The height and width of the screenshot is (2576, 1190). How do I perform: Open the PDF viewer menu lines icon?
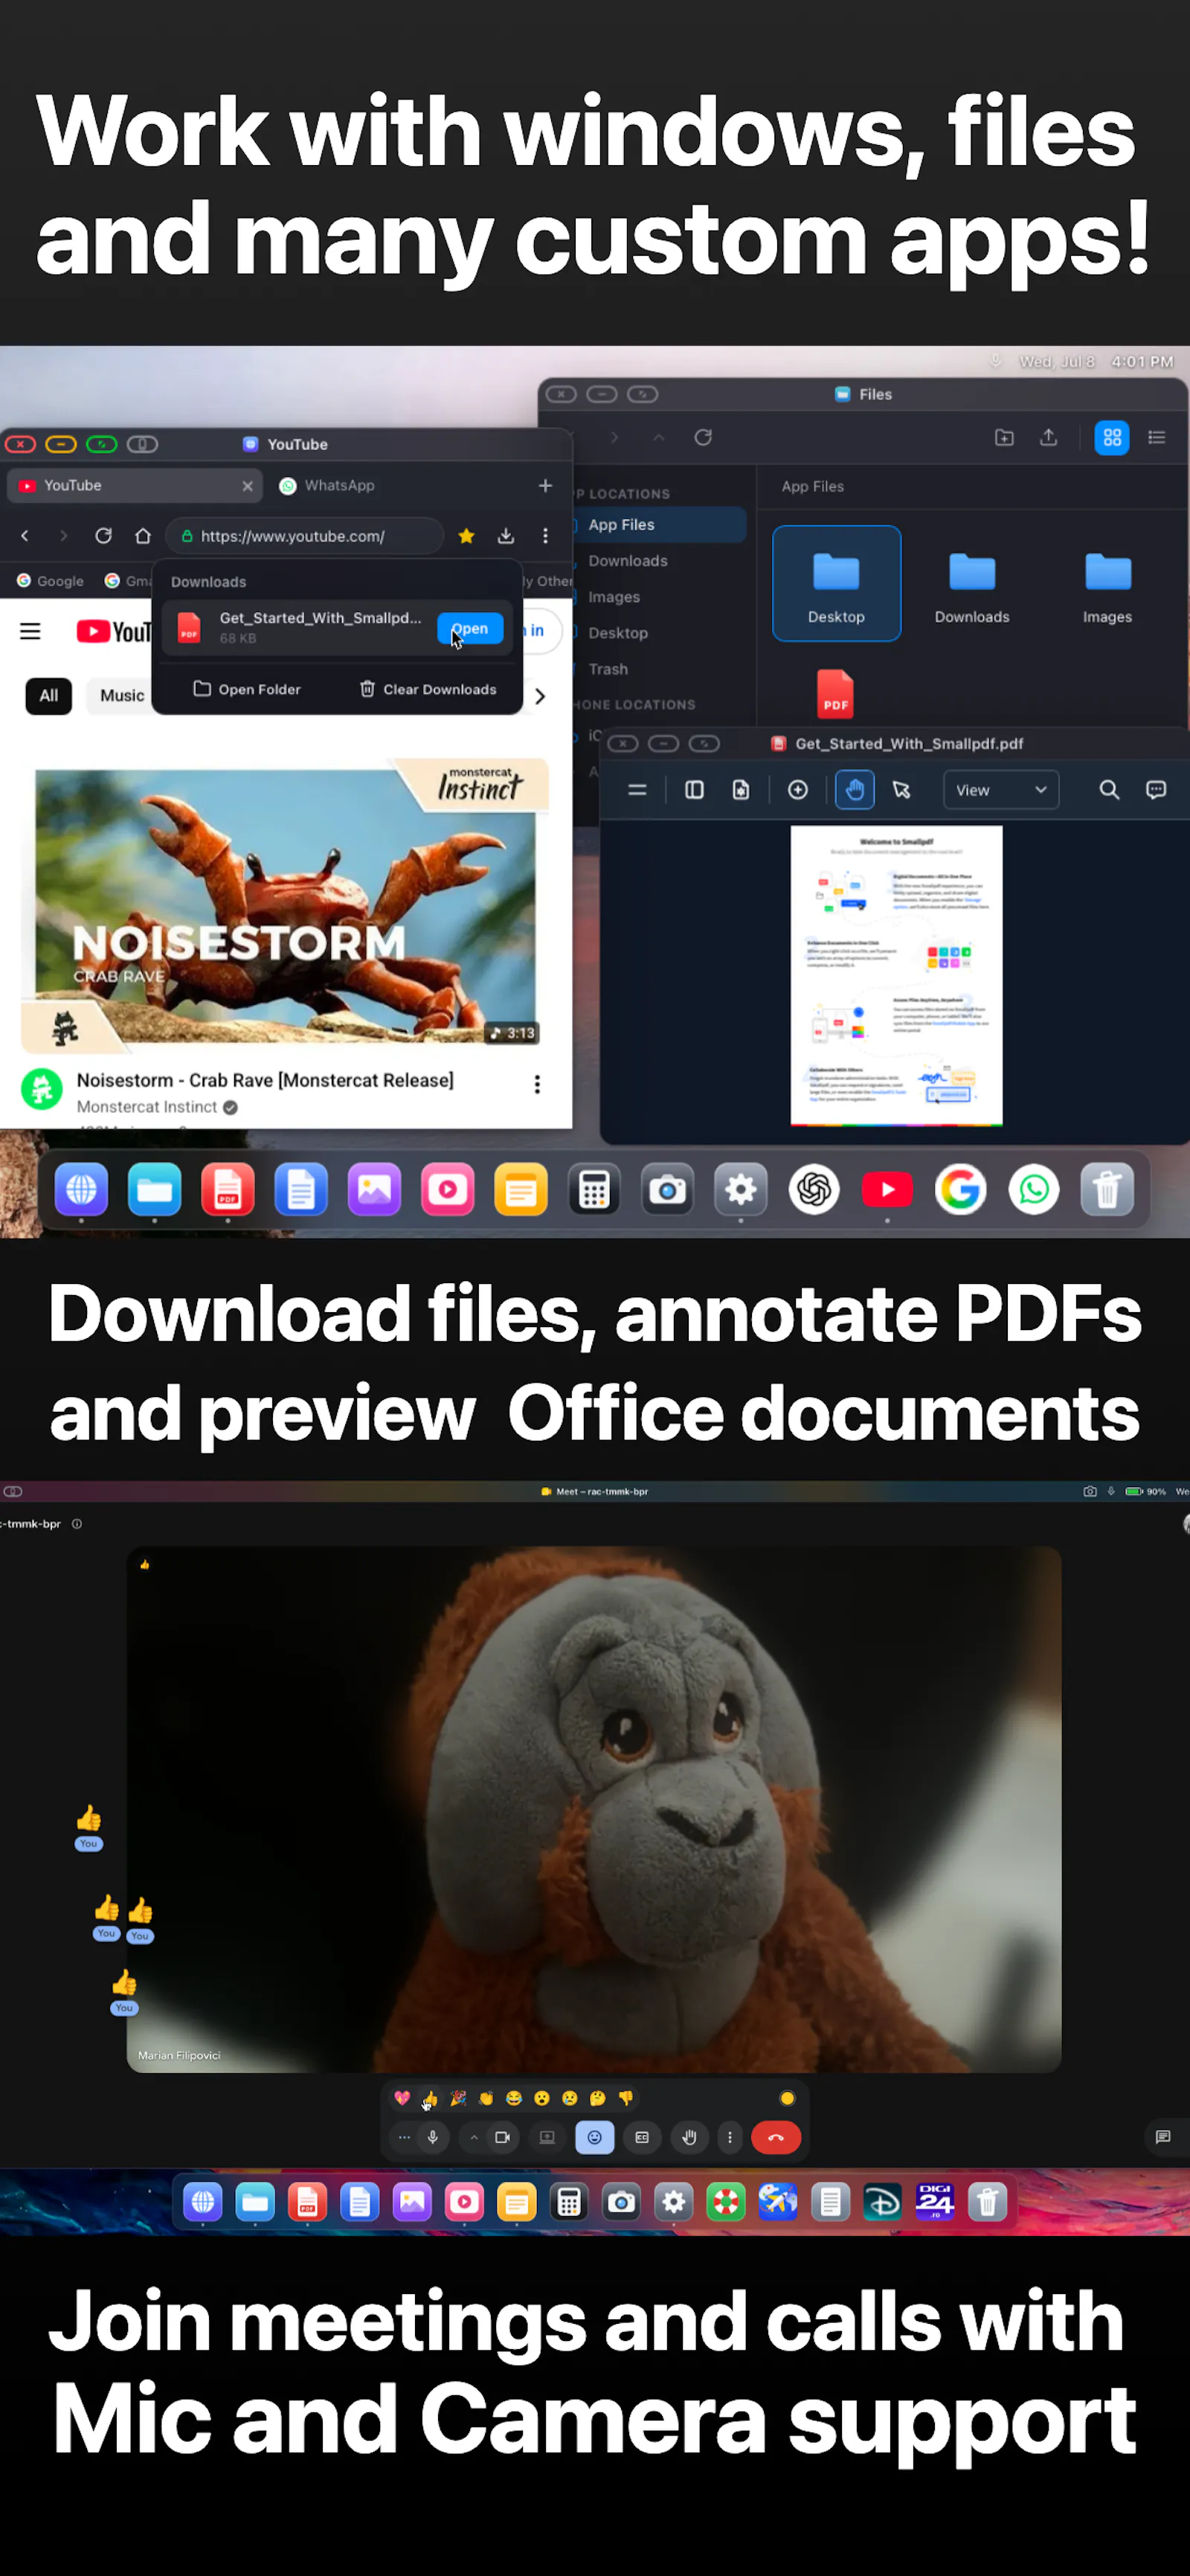click(637, 790)
